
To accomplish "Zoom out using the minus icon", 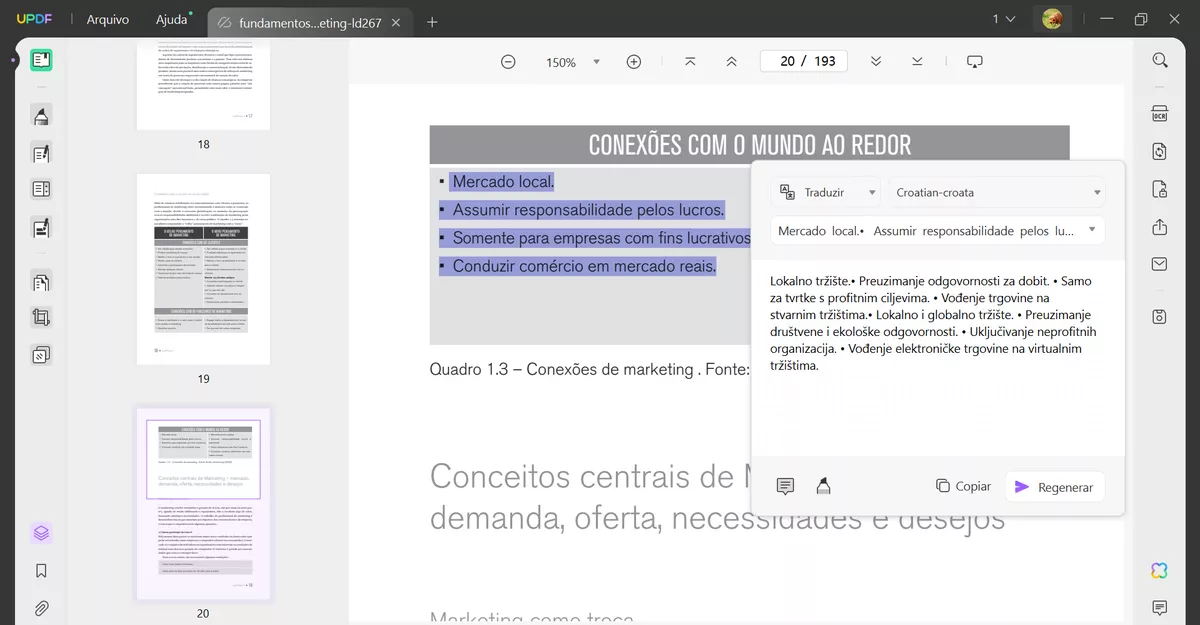I will tap(508, 61).
